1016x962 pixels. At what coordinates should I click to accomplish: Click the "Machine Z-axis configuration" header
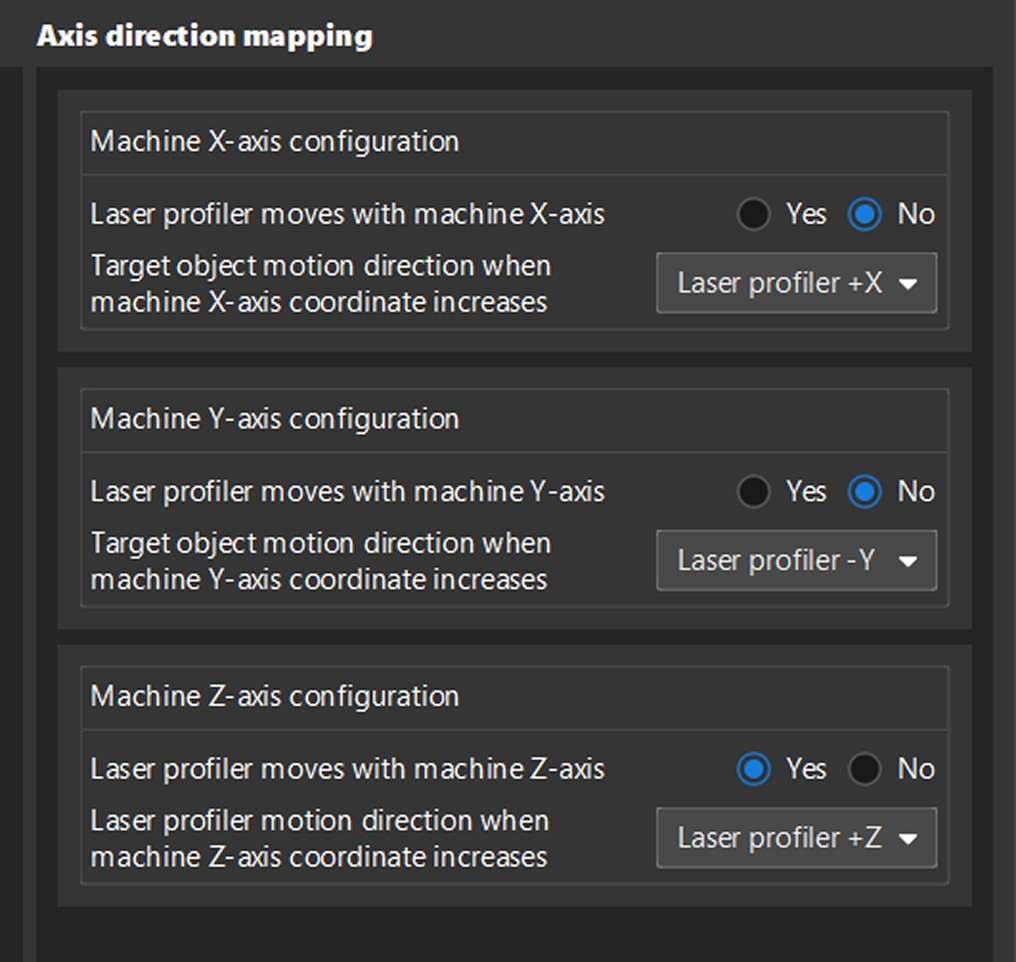click(x=275, y=696)
